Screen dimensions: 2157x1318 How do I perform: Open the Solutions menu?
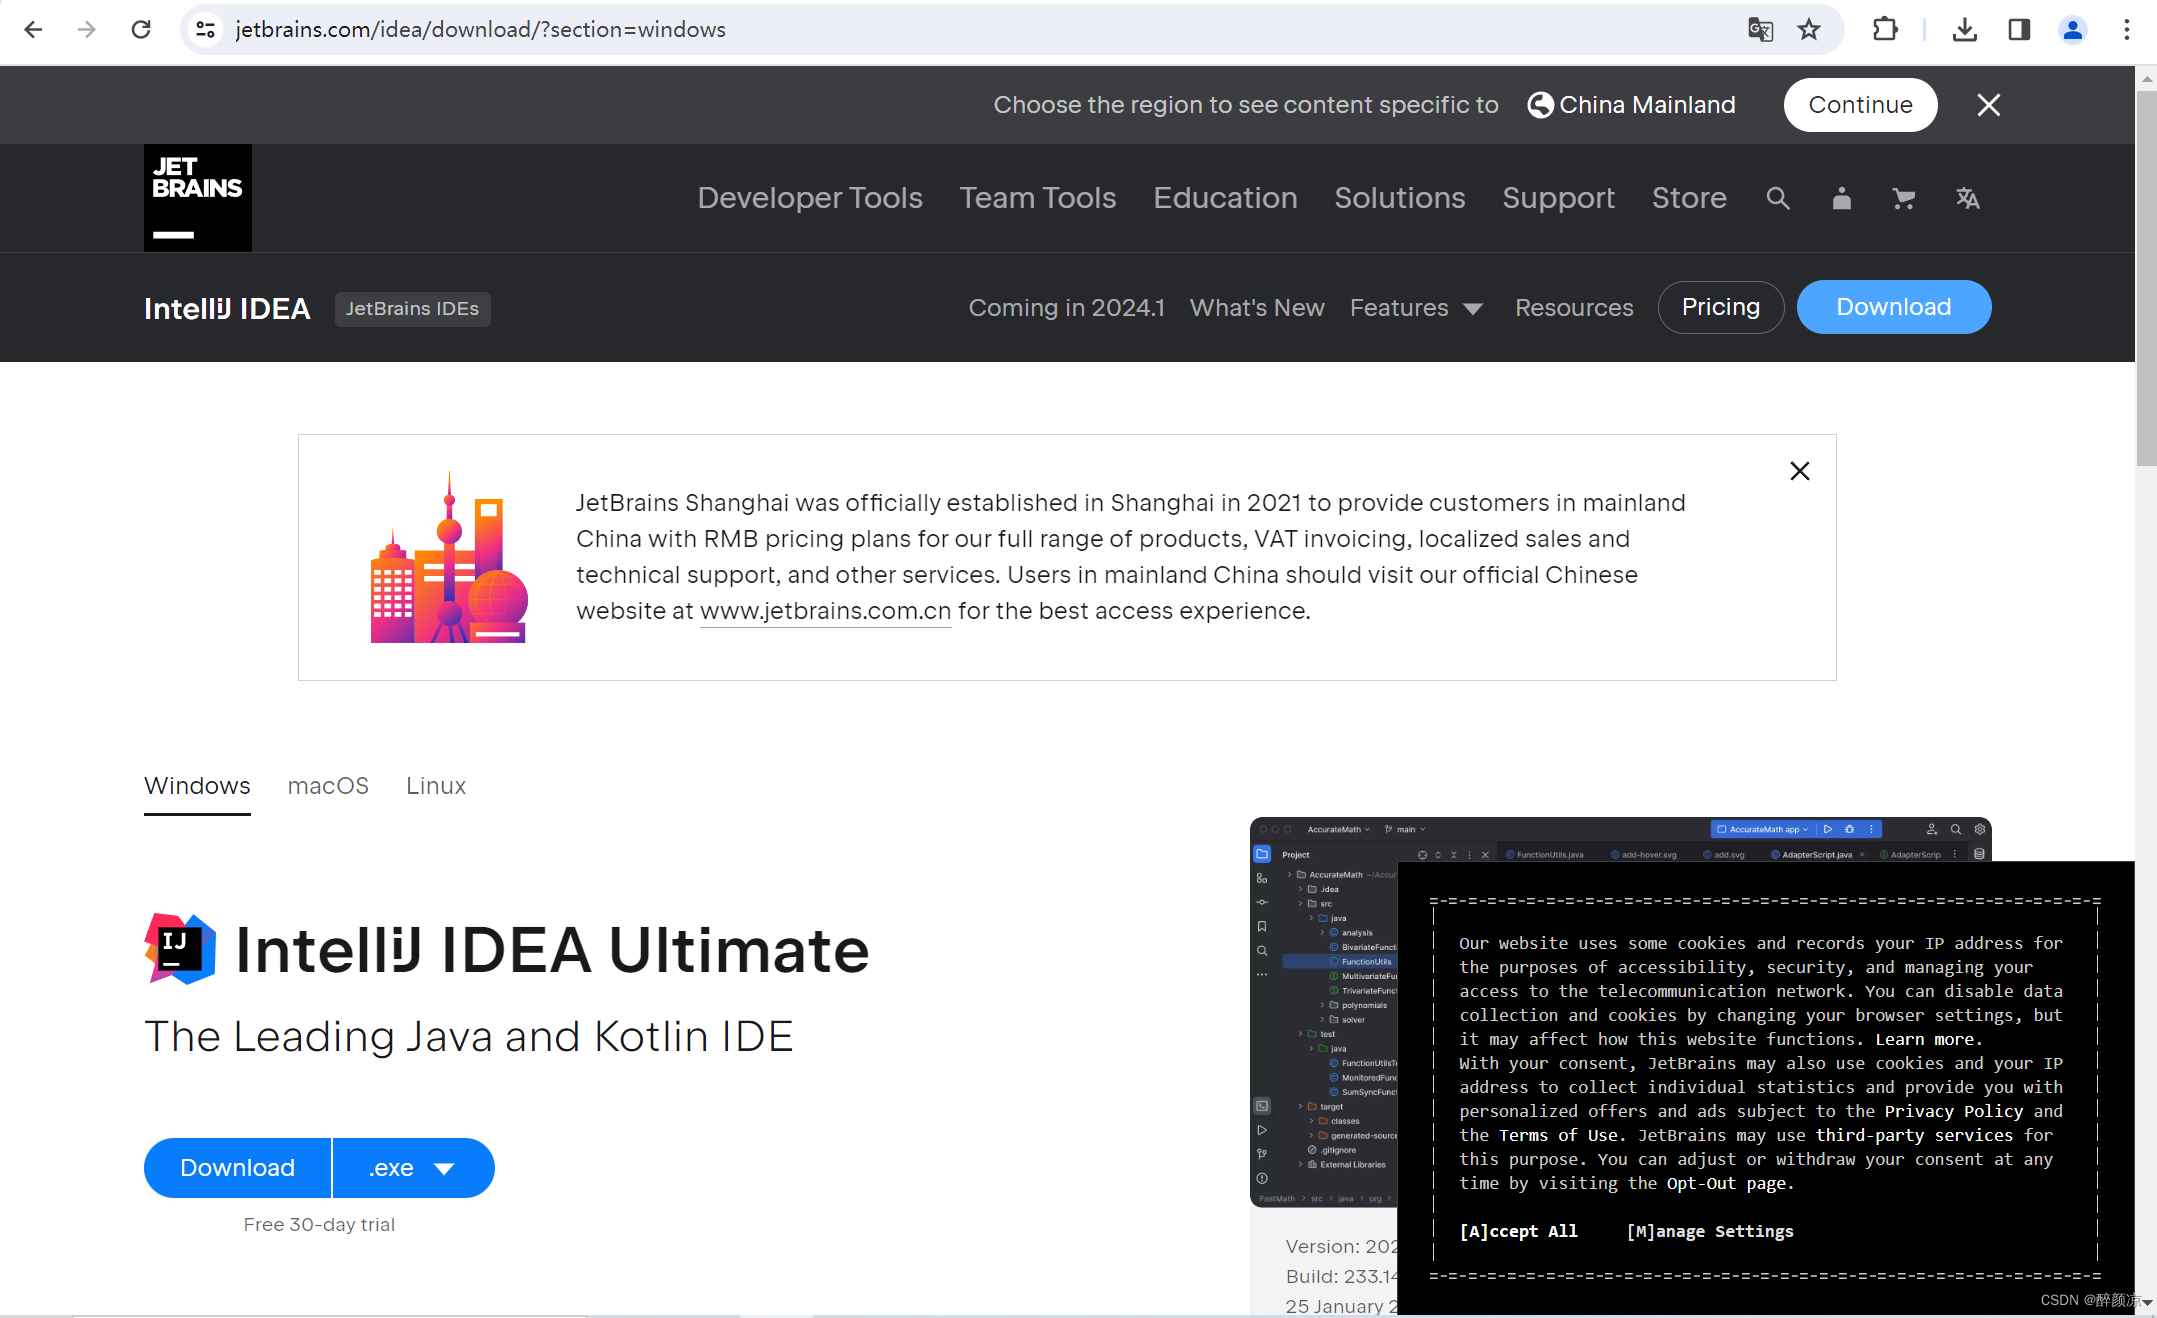click(x=1400, y=198)
